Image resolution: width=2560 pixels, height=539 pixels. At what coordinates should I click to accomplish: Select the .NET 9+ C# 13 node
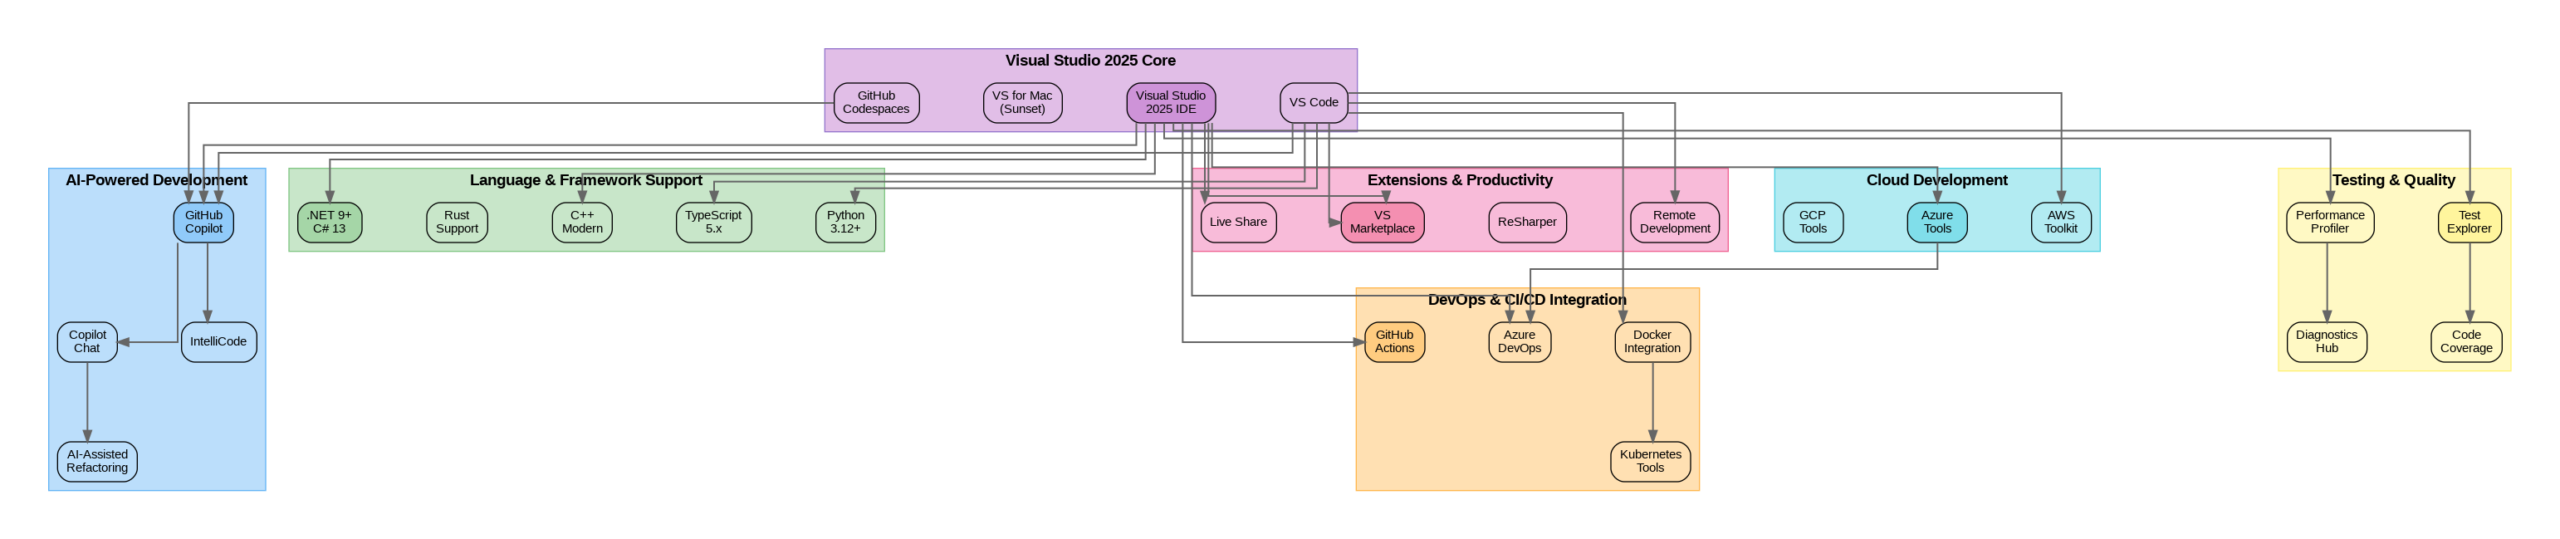click(x=329, y=222)
